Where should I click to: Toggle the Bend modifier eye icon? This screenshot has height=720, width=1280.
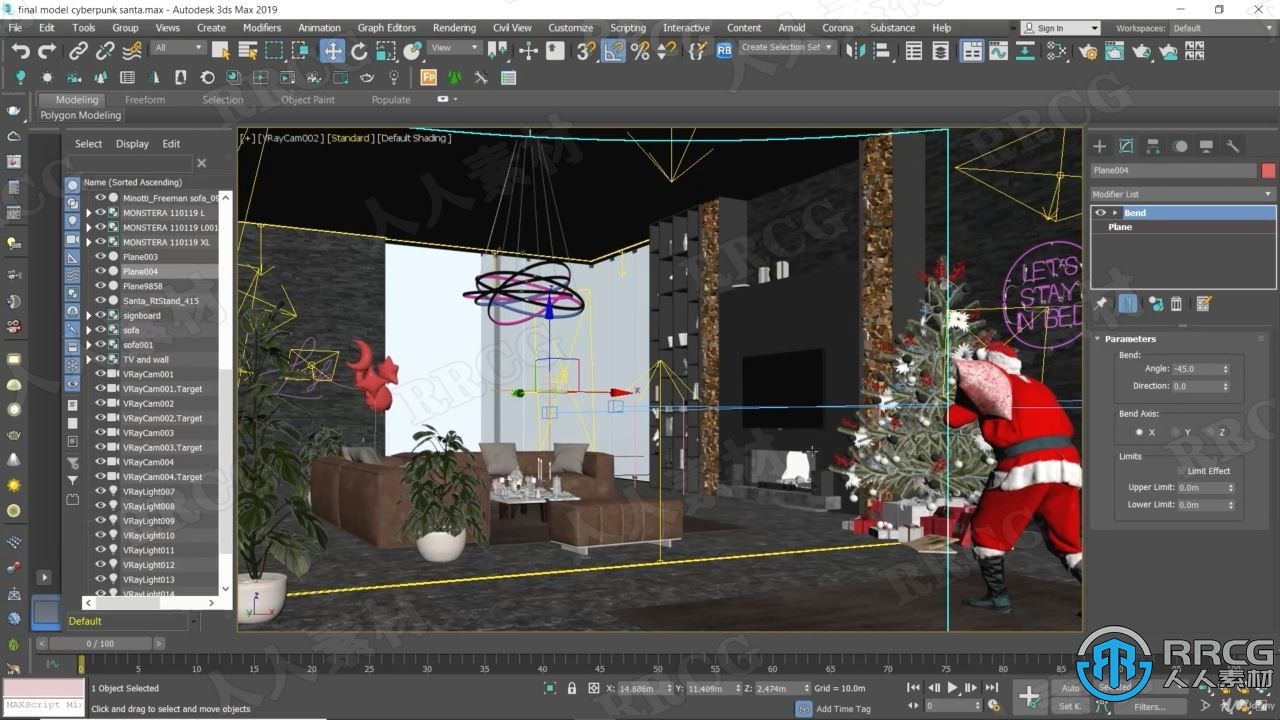pyautogui.click(x=1101, y=213)
